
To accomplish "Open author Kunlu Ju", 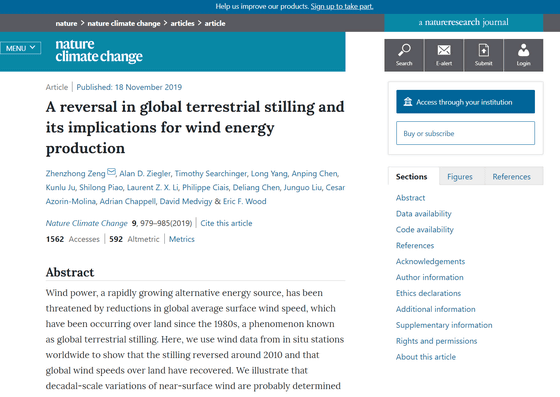I will coord(60,187).
